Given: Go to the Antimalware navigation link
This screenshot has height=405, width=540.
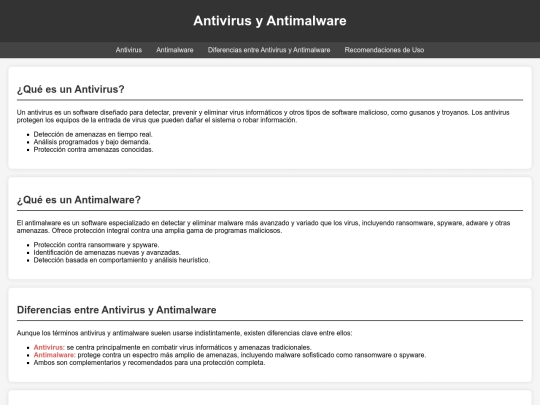Looking at the screenshot, I should pyautogui.click(x=175, y=50).
